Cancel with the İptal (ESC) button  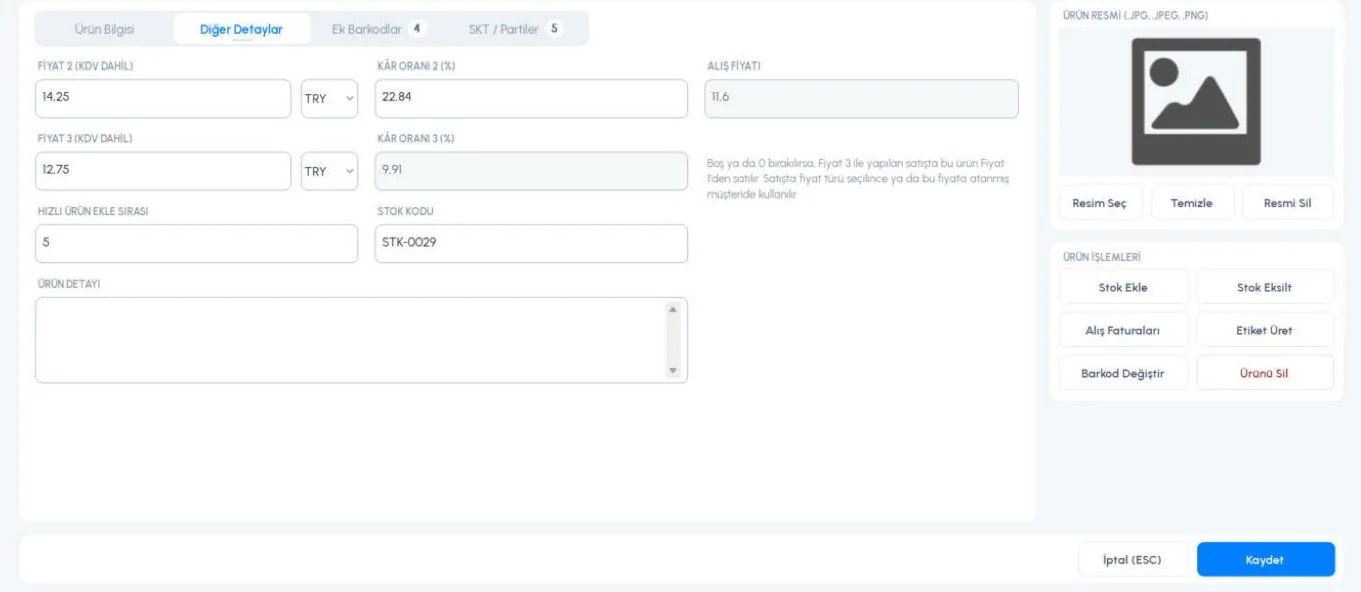tap(1133, 560)
